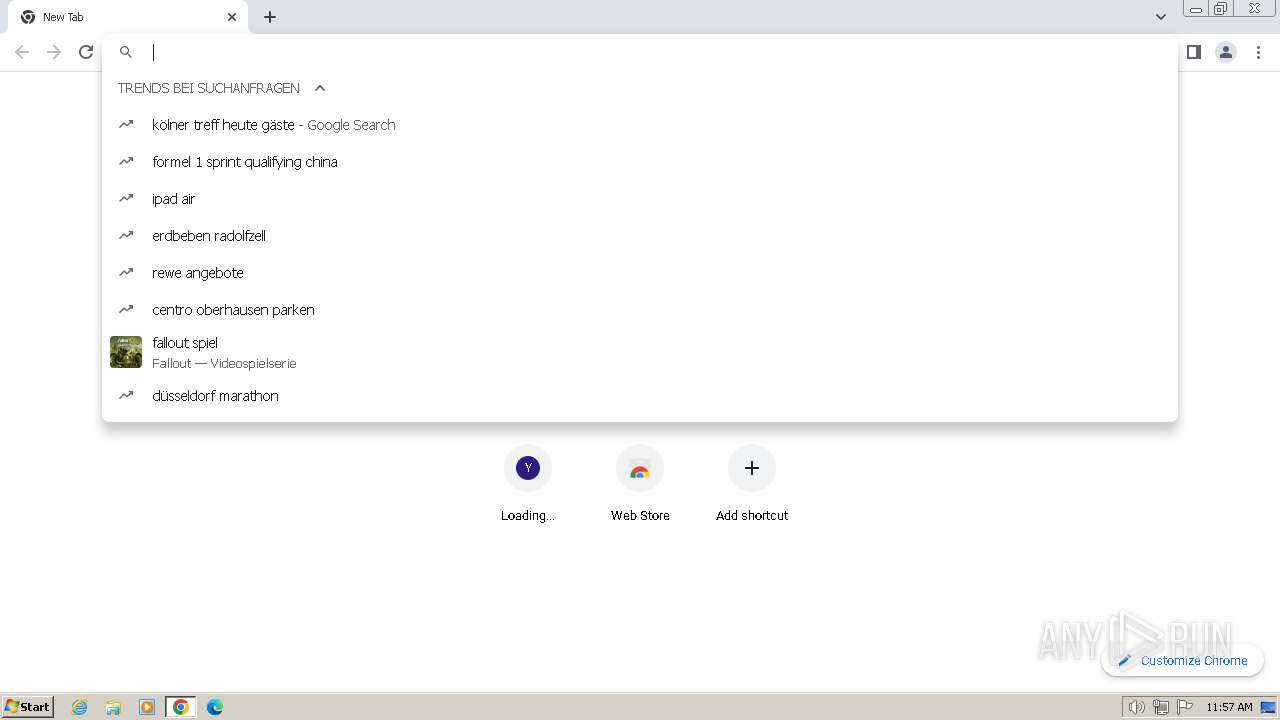Click the Add shortcut plus tile

click(x=752, y=484)
